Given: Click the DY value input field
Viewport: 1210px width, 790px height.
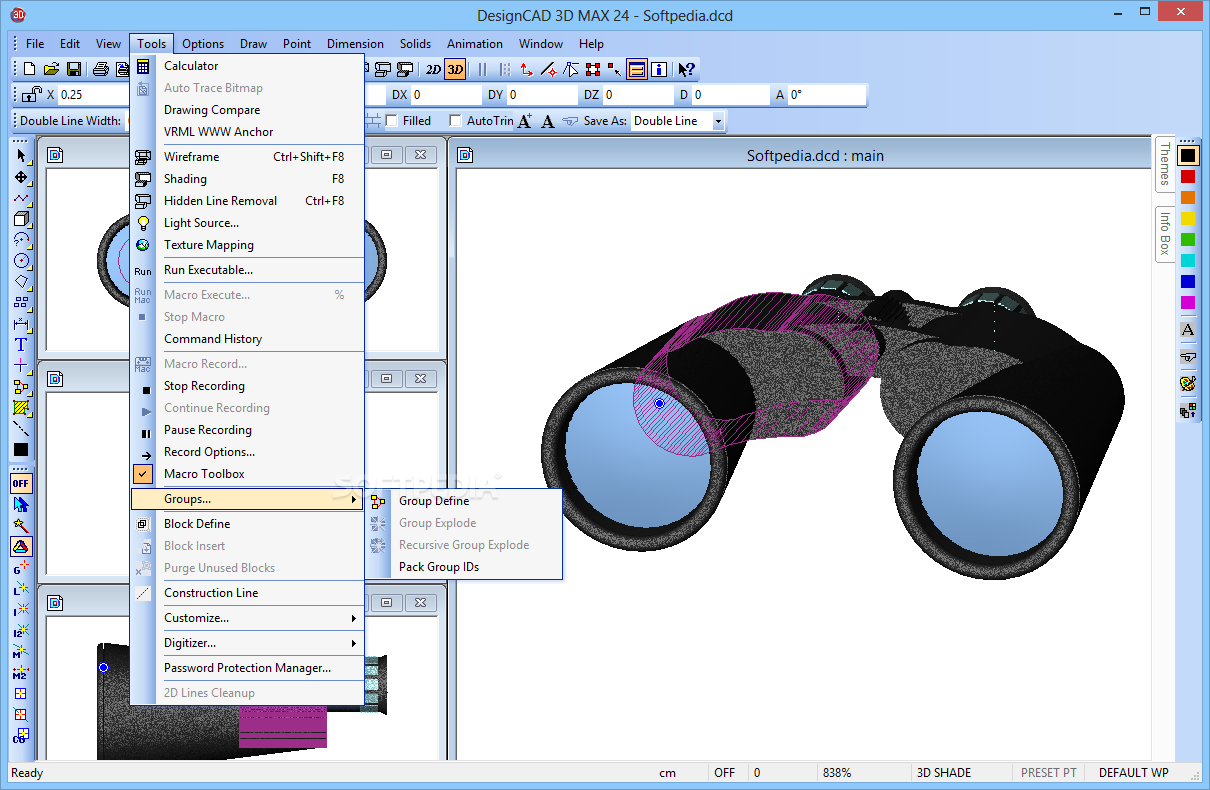Looking at the screenshot, I should 543,95.
